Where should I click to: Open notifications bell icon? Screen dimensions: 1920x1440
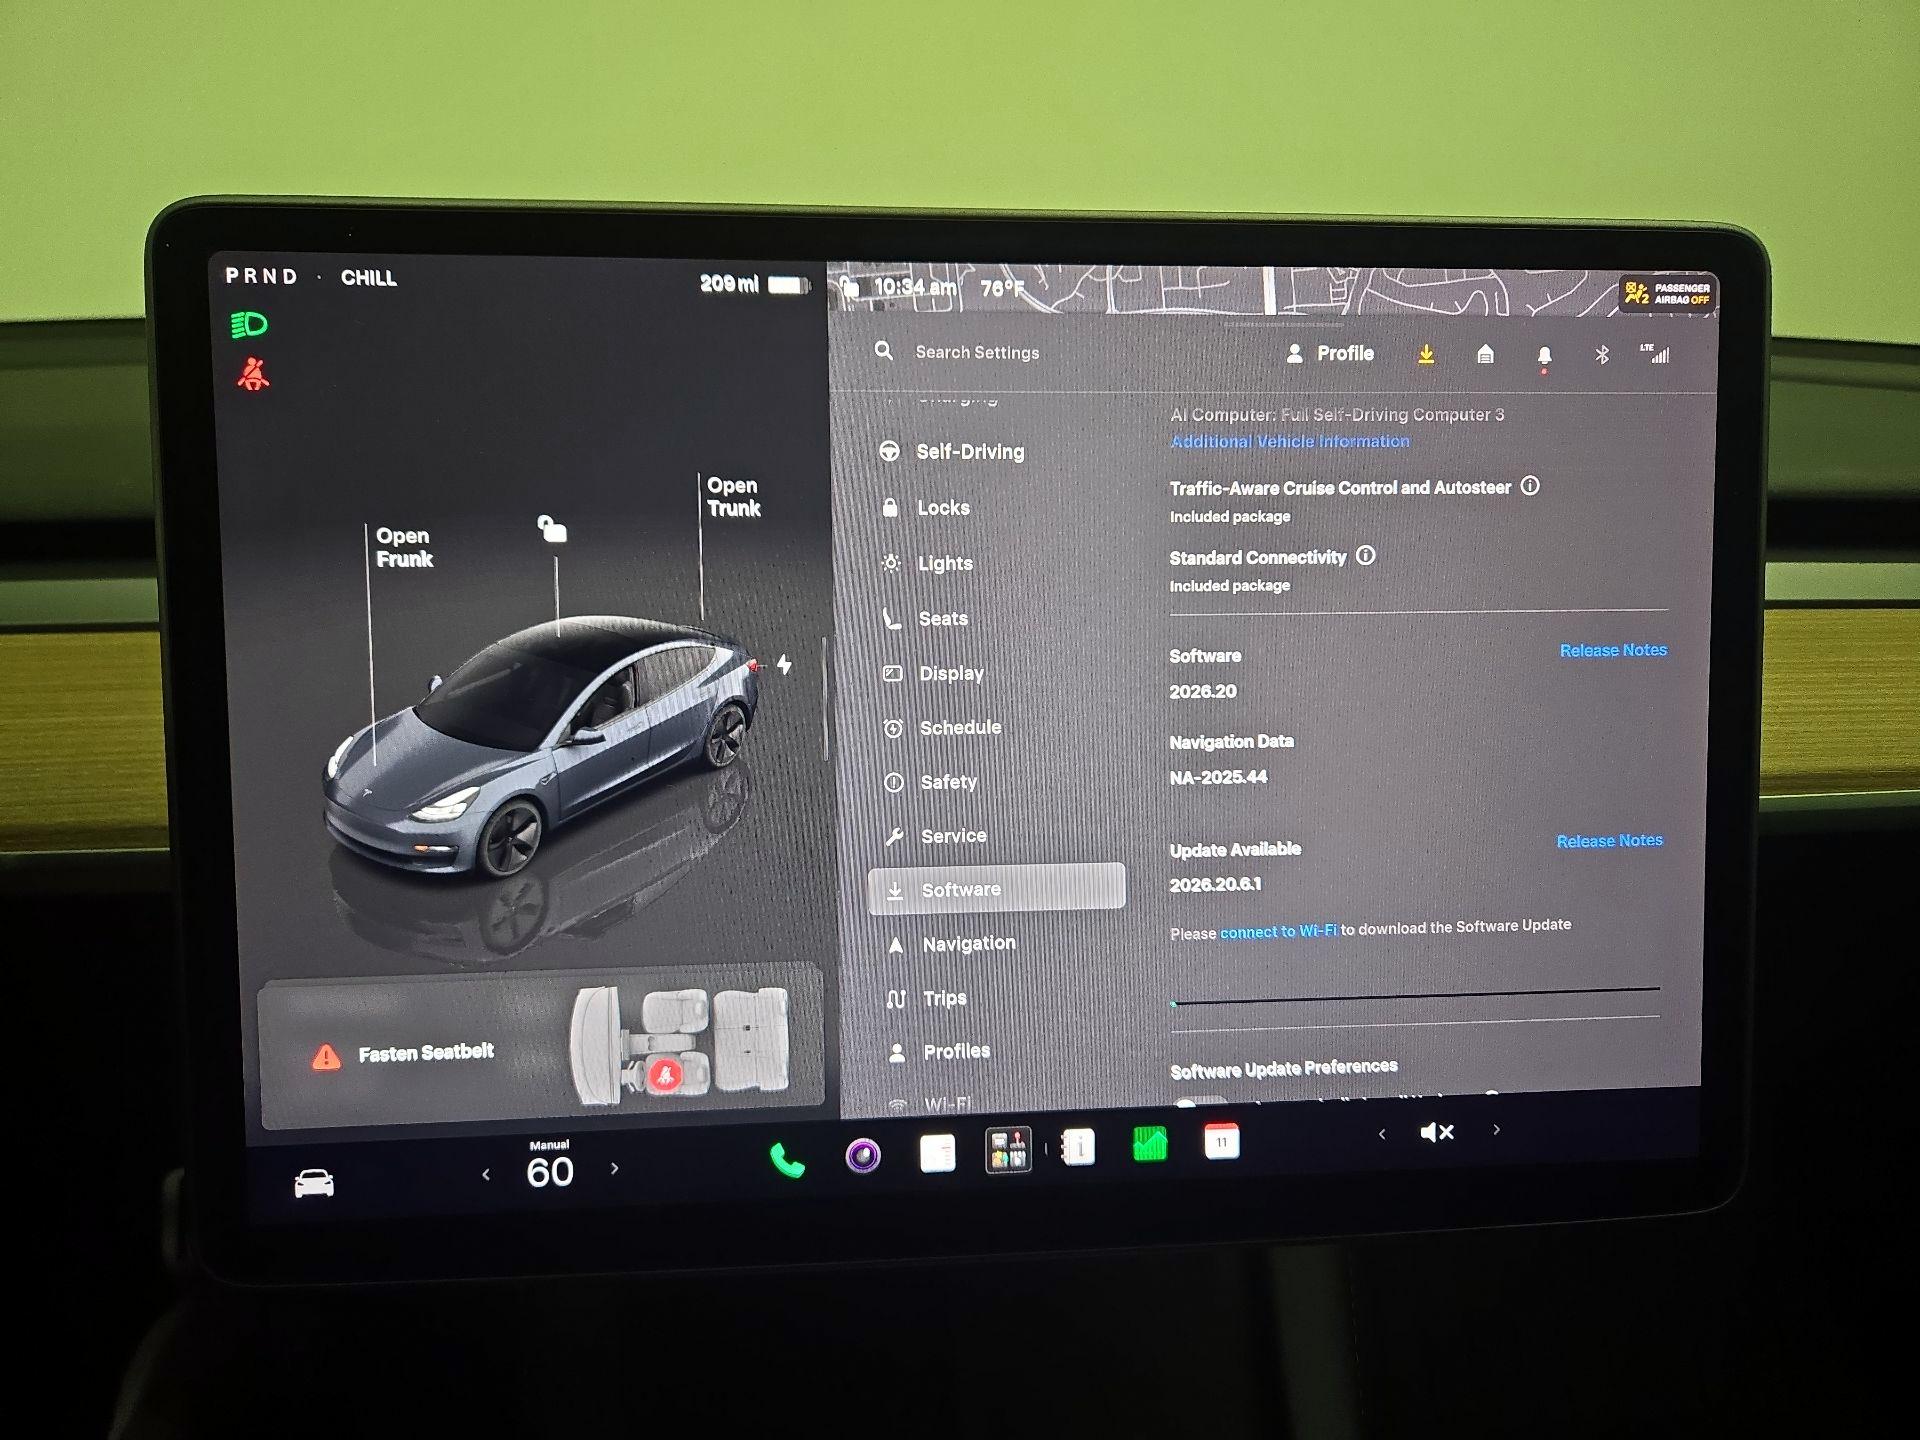point(1544,356)
